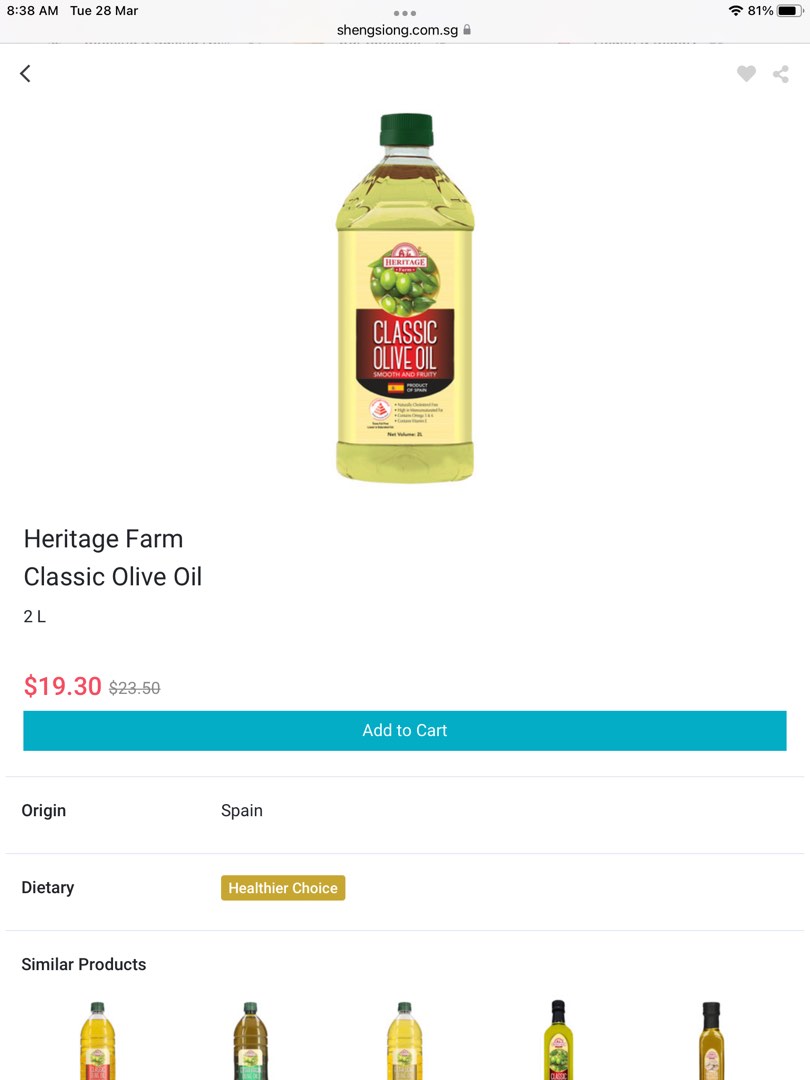
Task: Open the tab overflow dots above the address bar
Action: click(405, 13)
